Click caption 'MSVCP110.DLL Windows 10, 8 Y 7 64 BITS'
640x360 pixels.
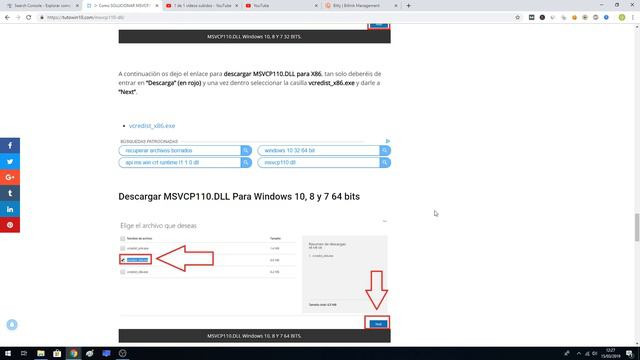coord(254,336)
